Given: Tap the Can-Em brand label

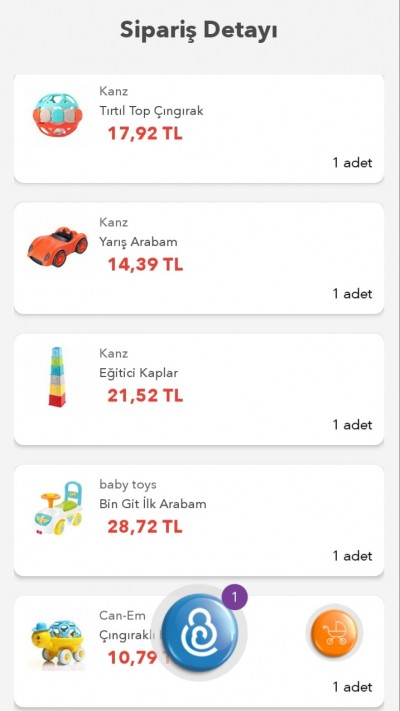Looking at the screenshot, I should click(x=122, y=615).
